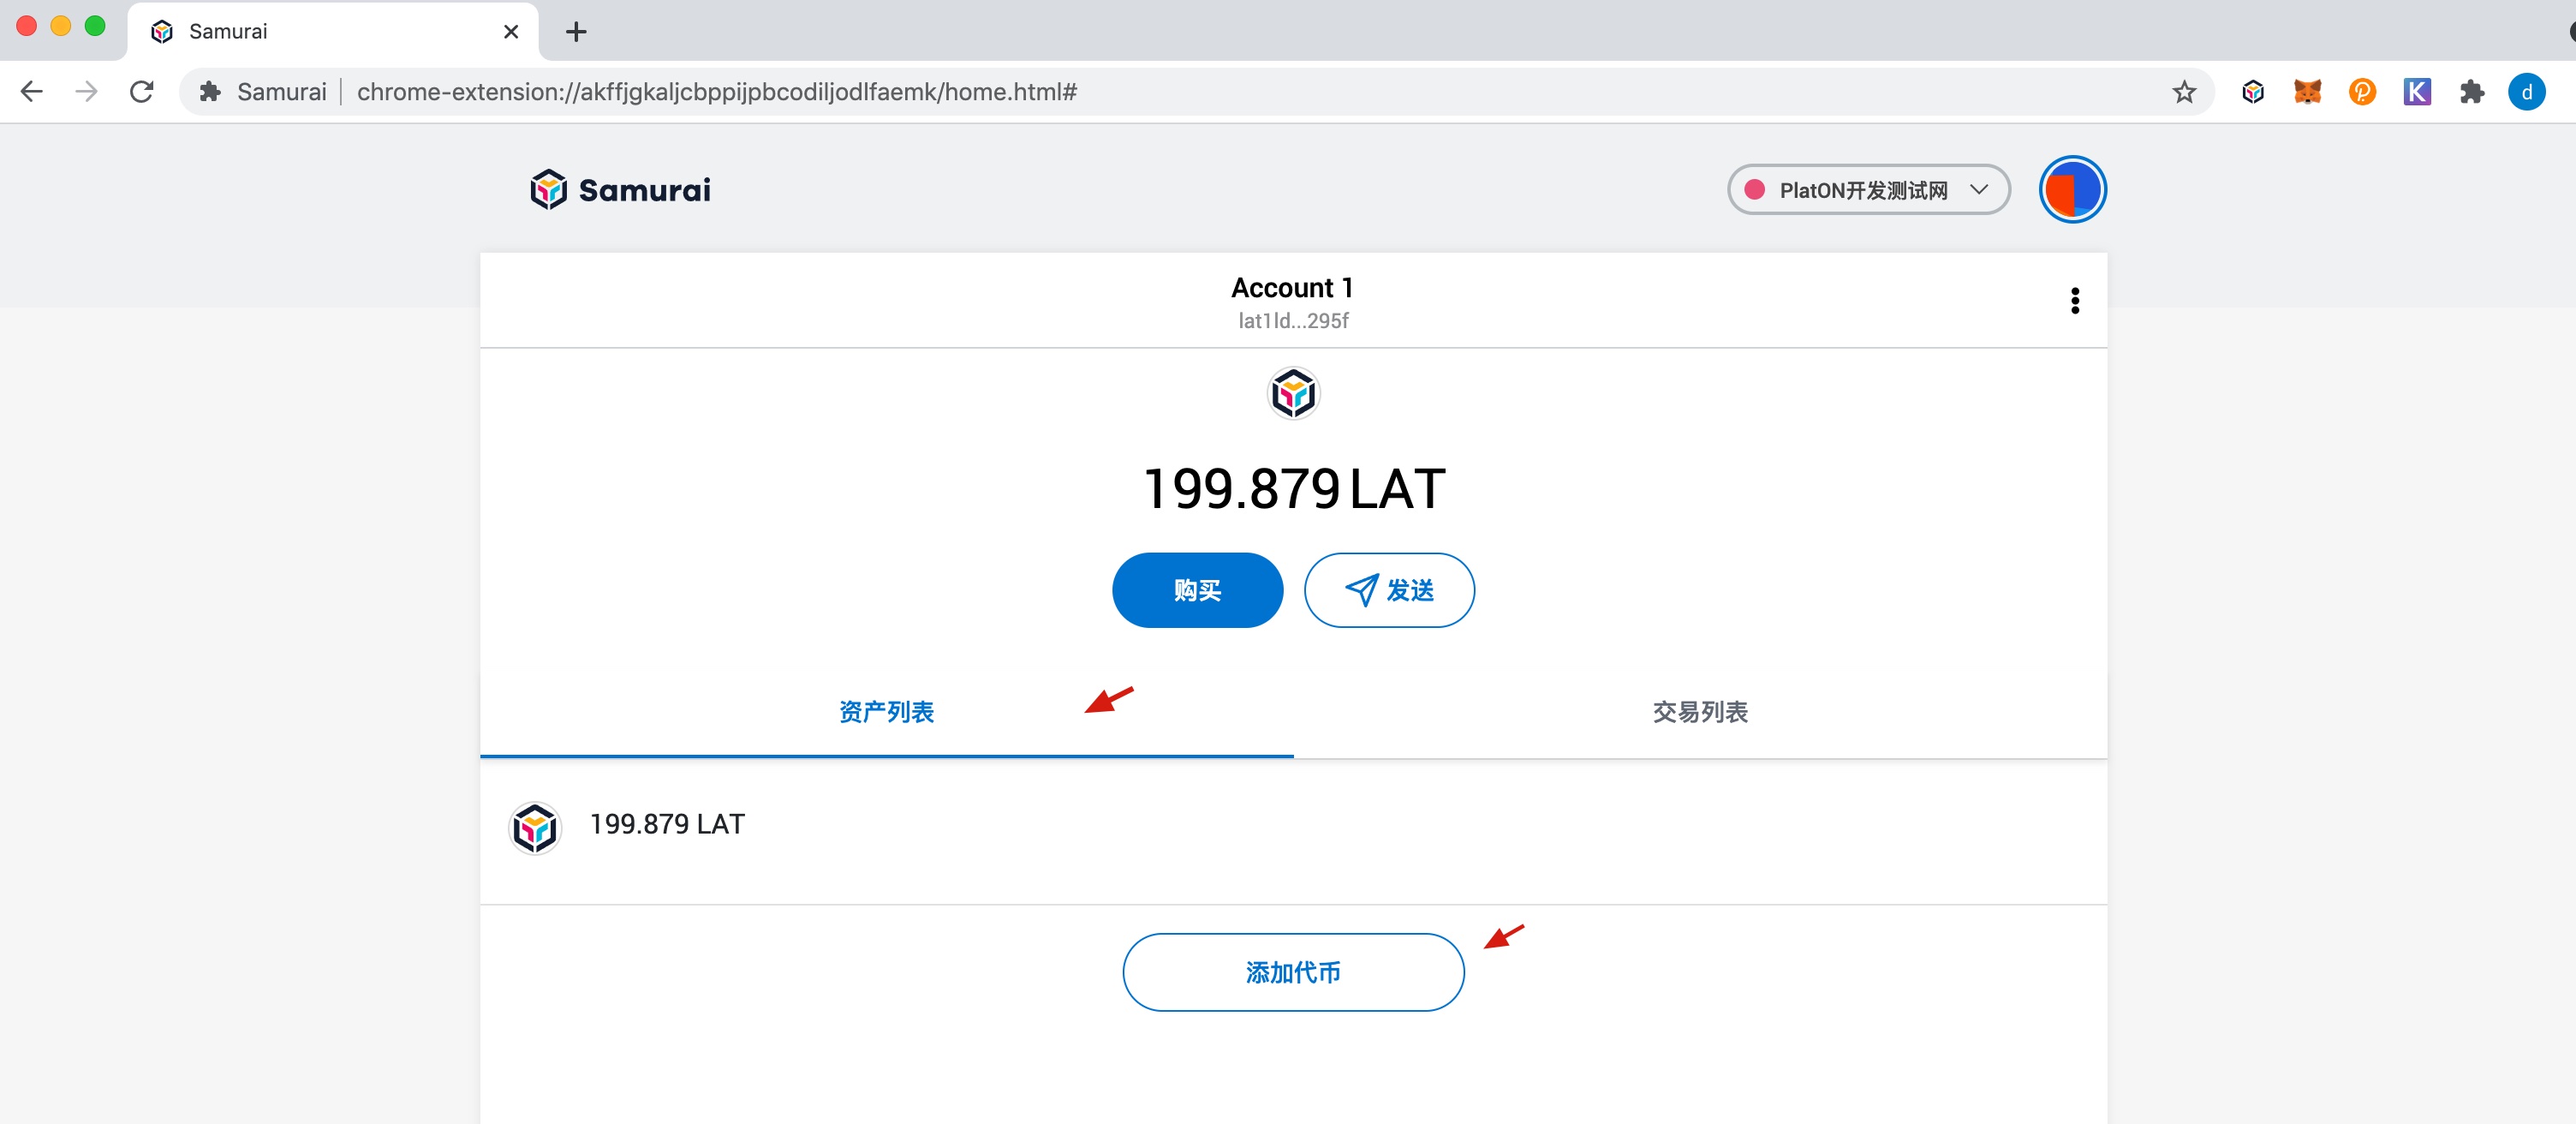This screenshot has width=2576, height=1124.
Task: Open a new browser tab
Action: 576,32
